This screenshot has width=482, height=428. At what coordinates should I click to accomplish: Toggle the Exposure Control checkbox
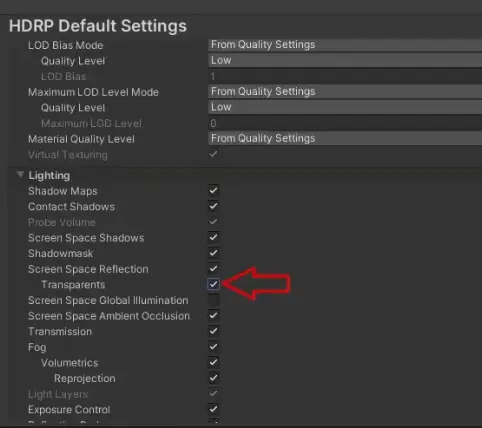(x=213, y=409)
